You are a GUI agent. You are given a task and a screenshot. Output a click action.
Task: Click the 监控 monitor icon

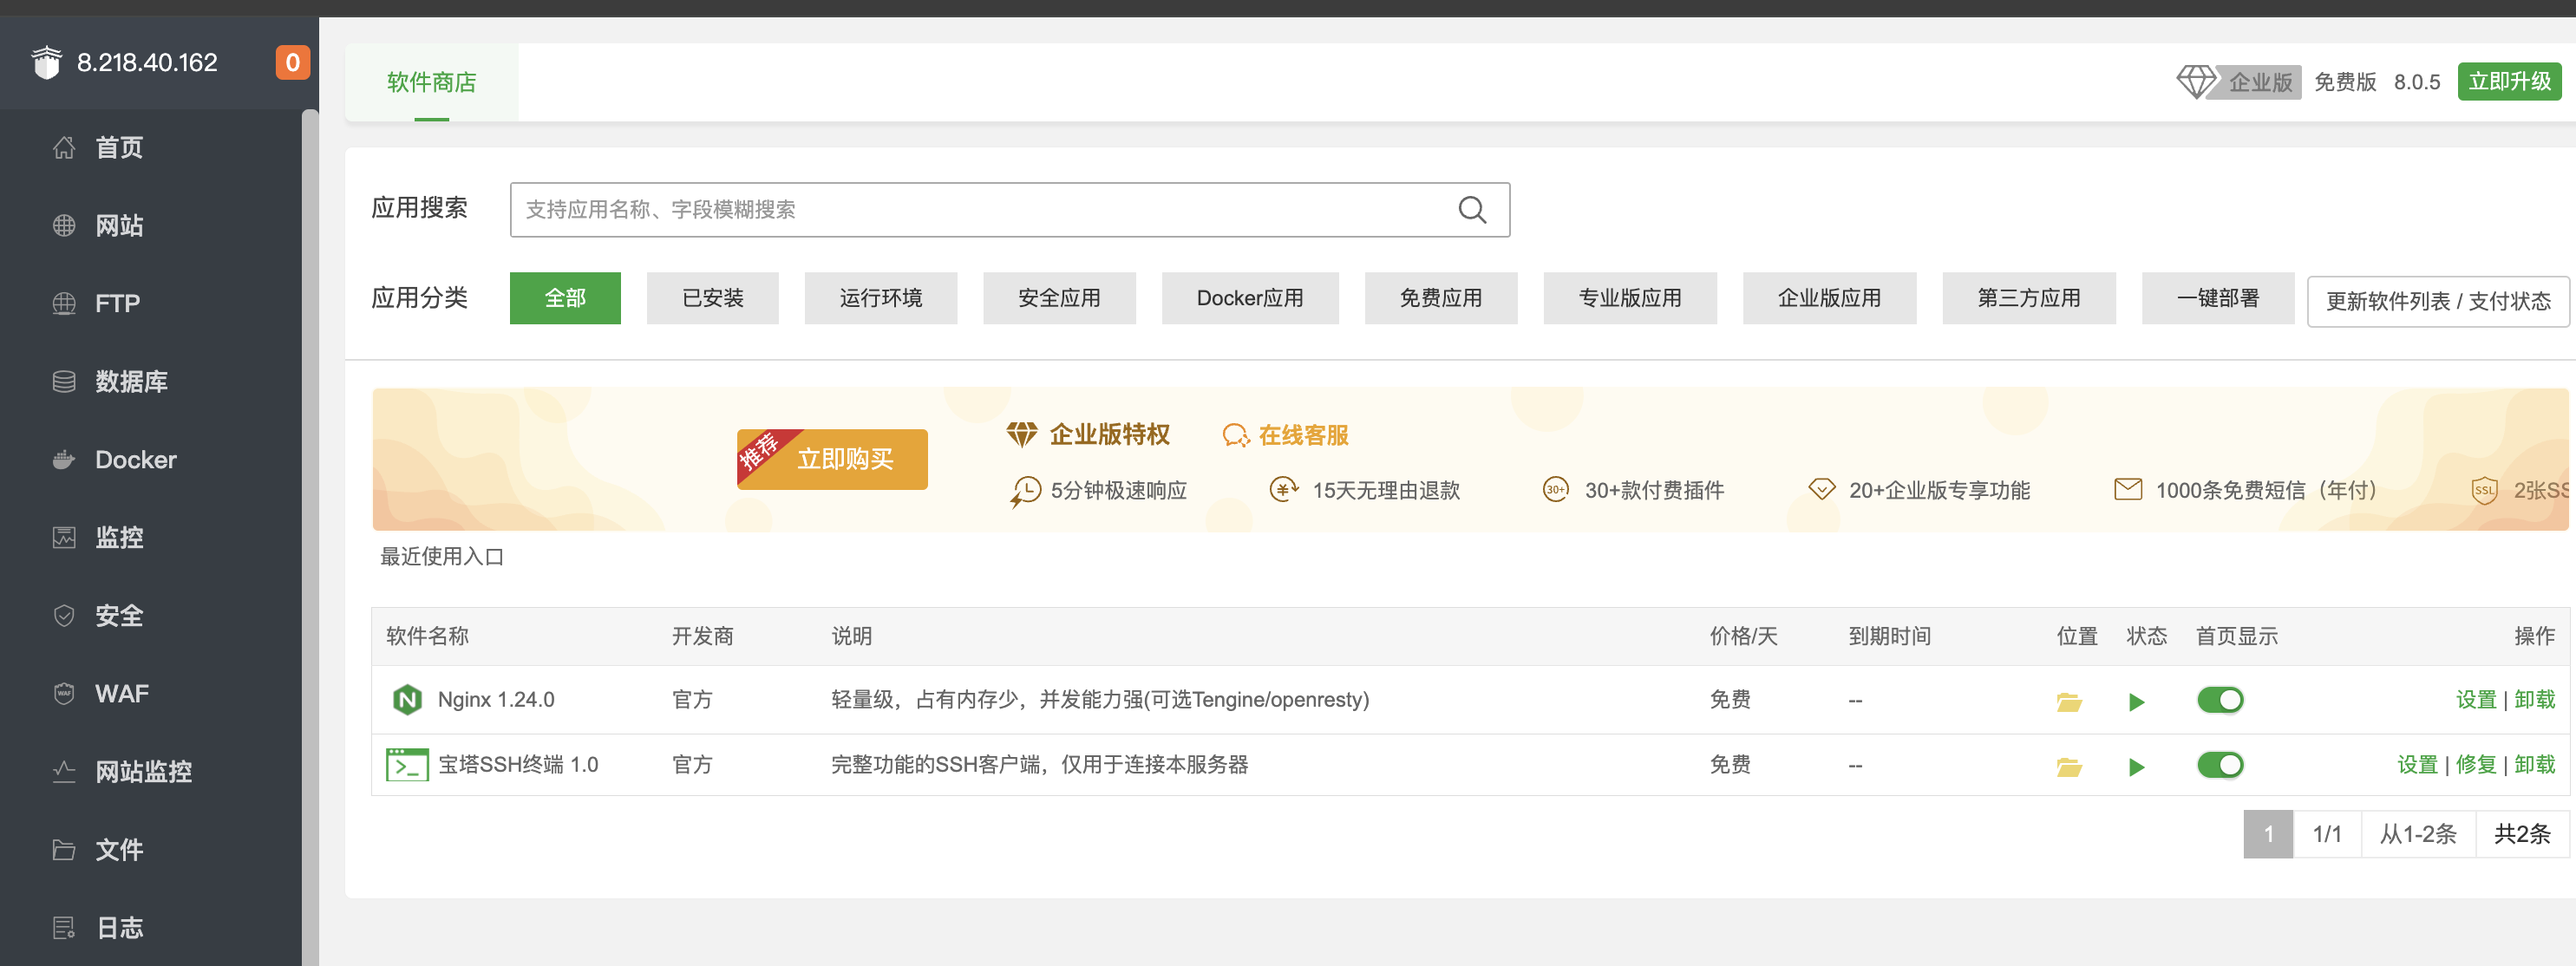coord(64,538)
